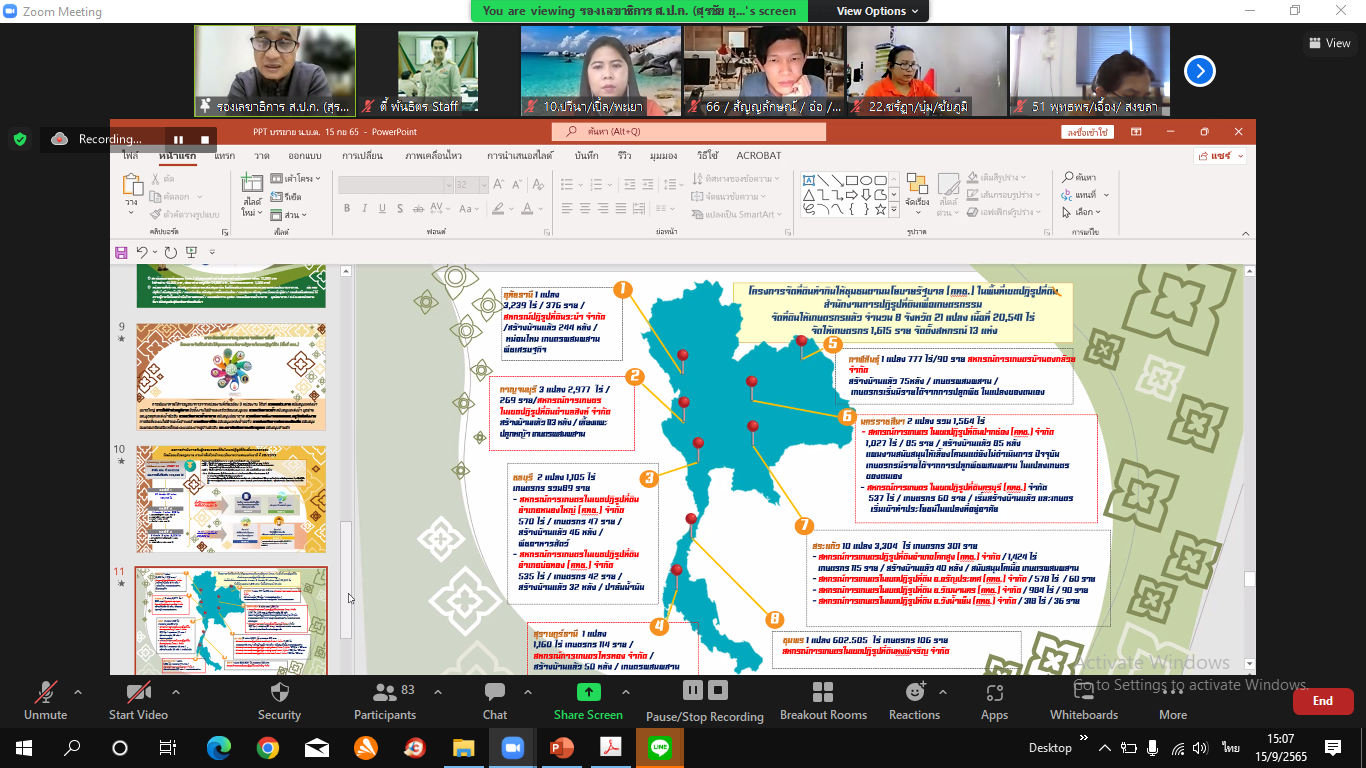1366x768 pixels.
Task: Click the Reset slide button (รีเซ็ต)
Action: coord(285,197)
